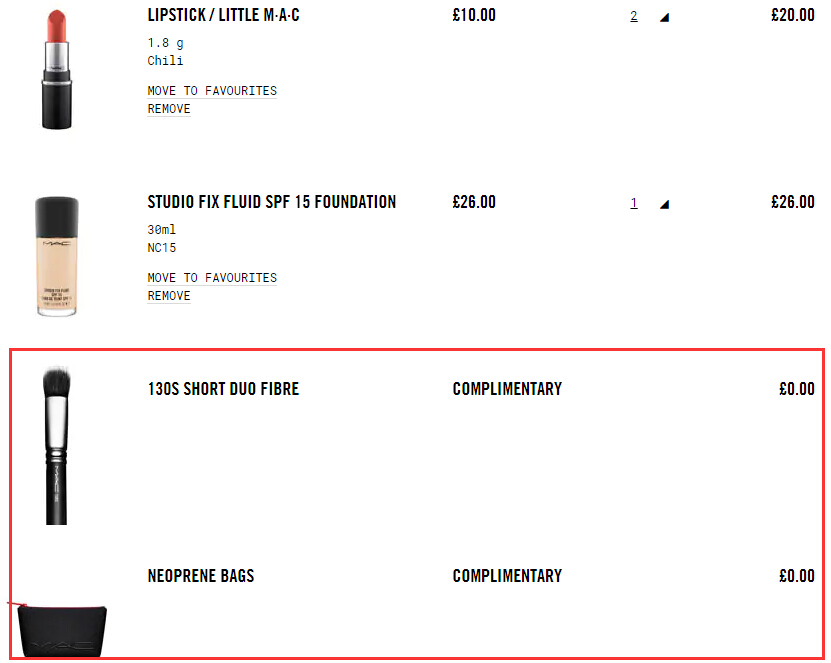Select the 130S Short Duo Fibre product name
The width and height of the screenshot is (831, 663).
tap(223, 389)
